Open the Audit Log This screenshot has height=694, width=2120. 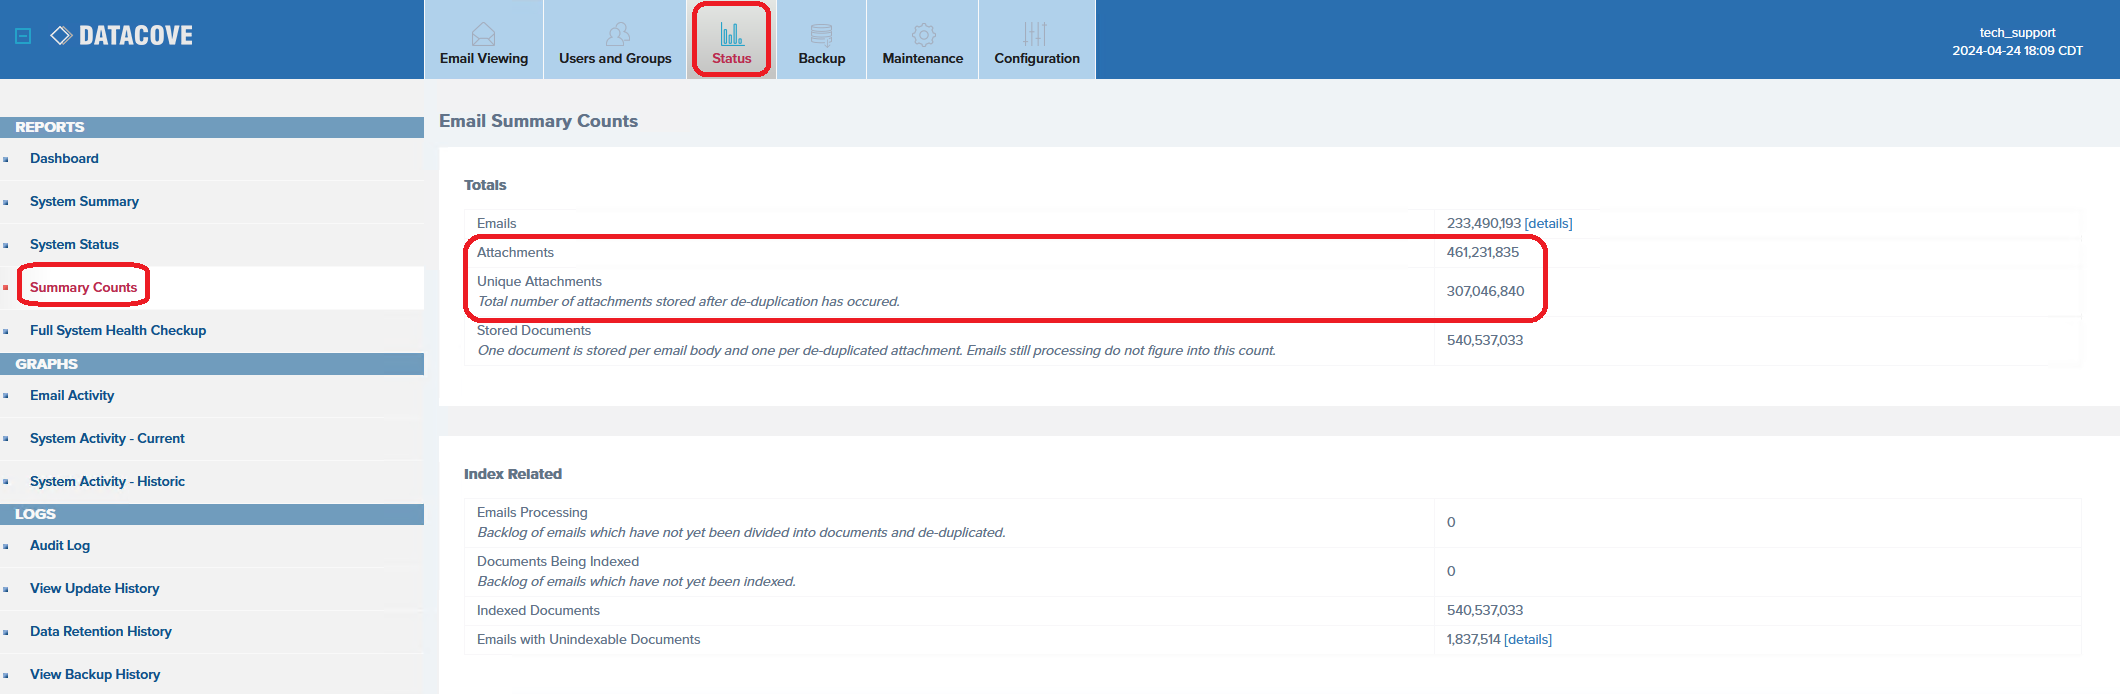[x=60, y=545]
